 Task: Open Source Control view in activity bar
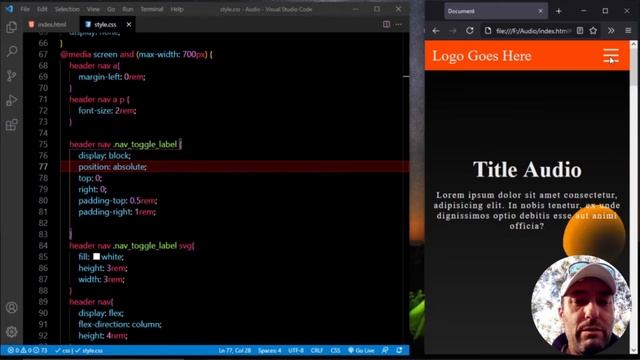[x=11, y=76]
